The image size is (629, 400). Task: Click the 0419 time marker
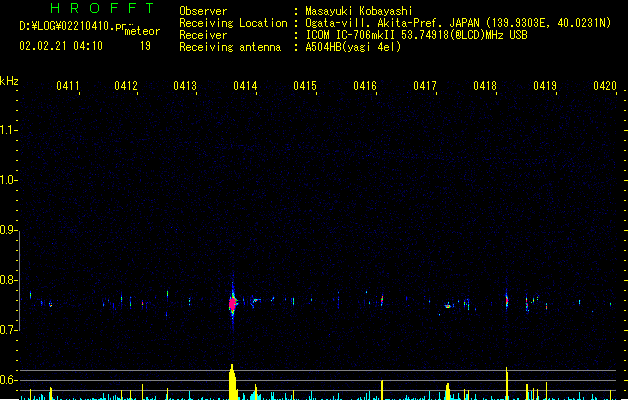point(545,86)
